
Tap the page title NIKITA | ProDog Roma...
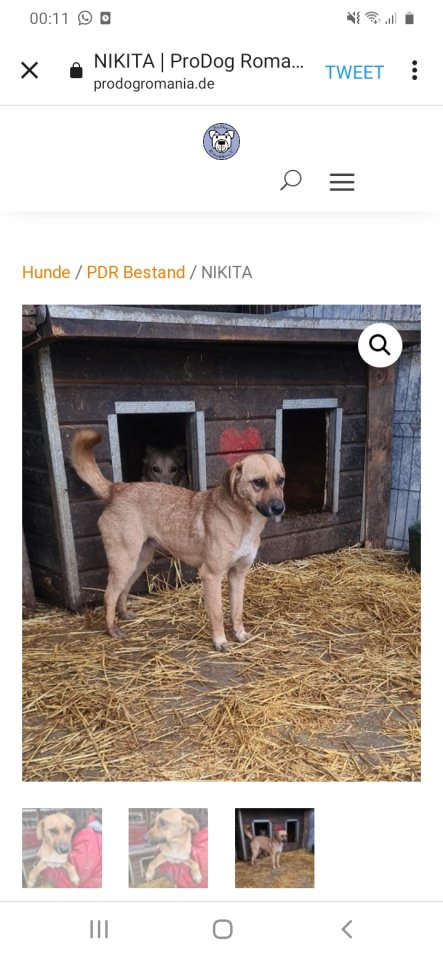(x=198, y=61)
